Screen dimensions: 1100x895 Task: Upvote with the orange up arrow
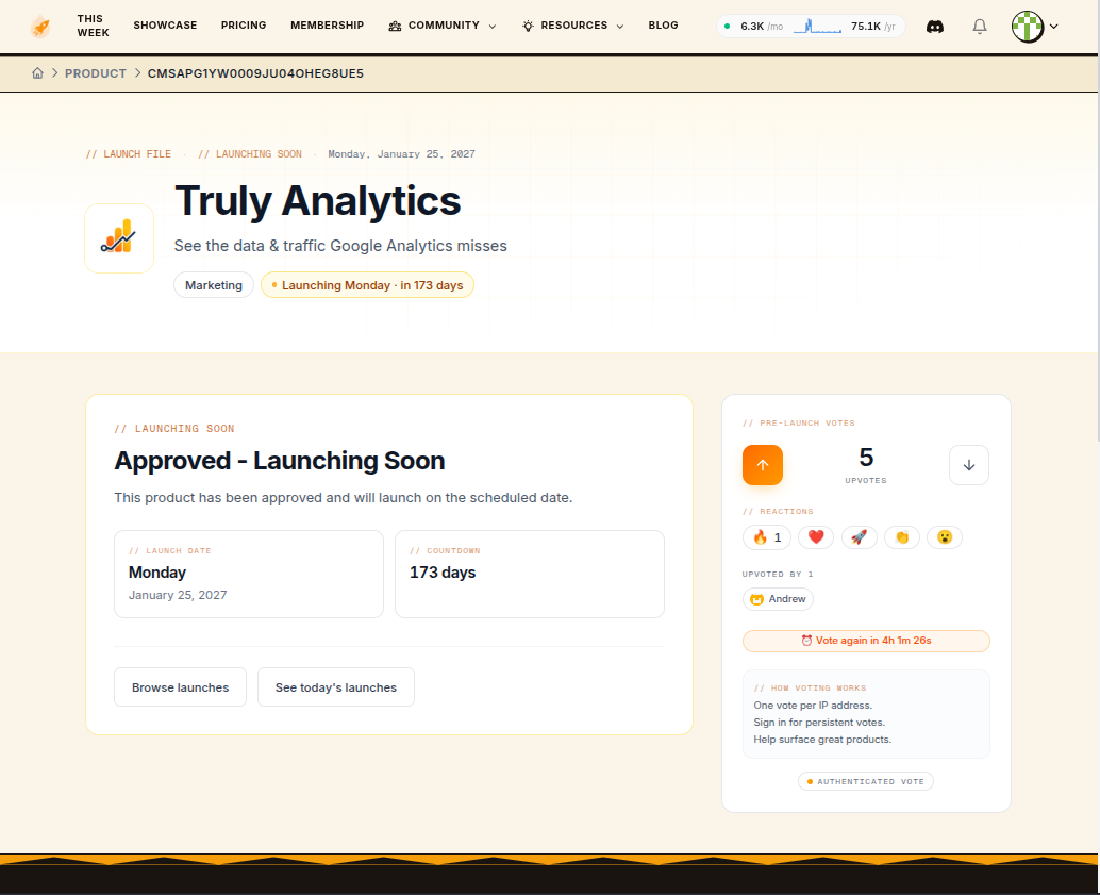(x=763, y=465)
